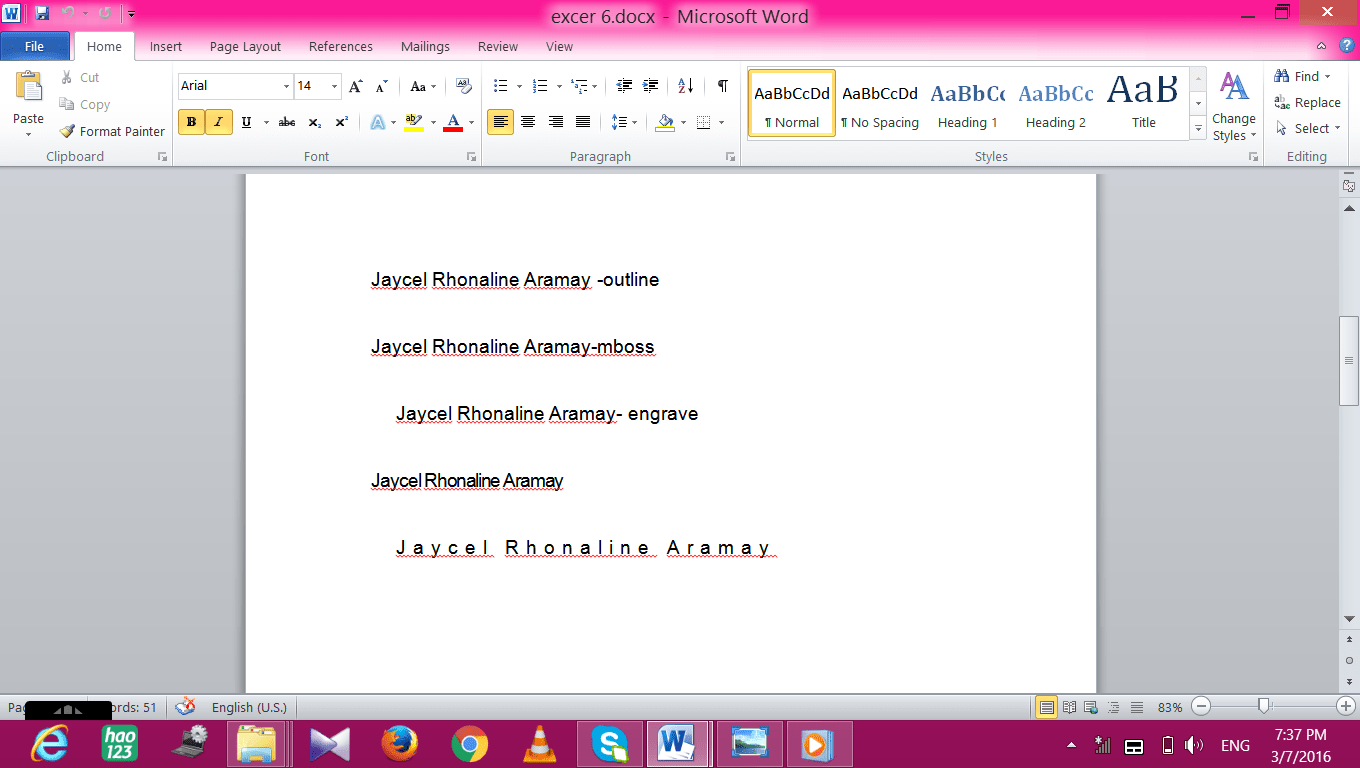The width and height of the screenshot is (1360, 768).
Task: Click the Grow Font icon
Action: (x=356, y=86)
